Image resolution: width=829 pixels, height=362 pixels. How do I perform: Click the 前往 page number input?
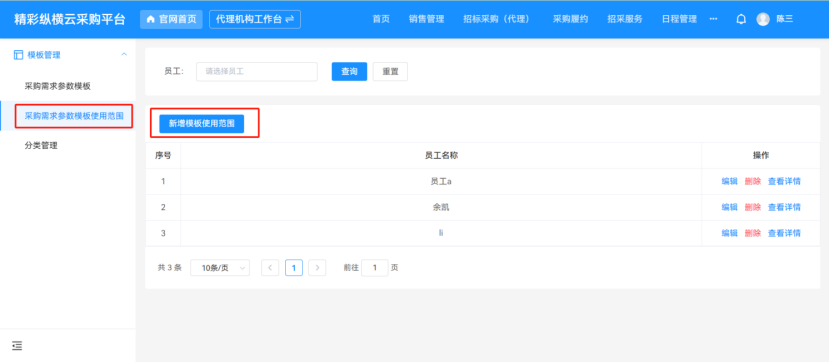pyautogui.click(x=375, y=268)
